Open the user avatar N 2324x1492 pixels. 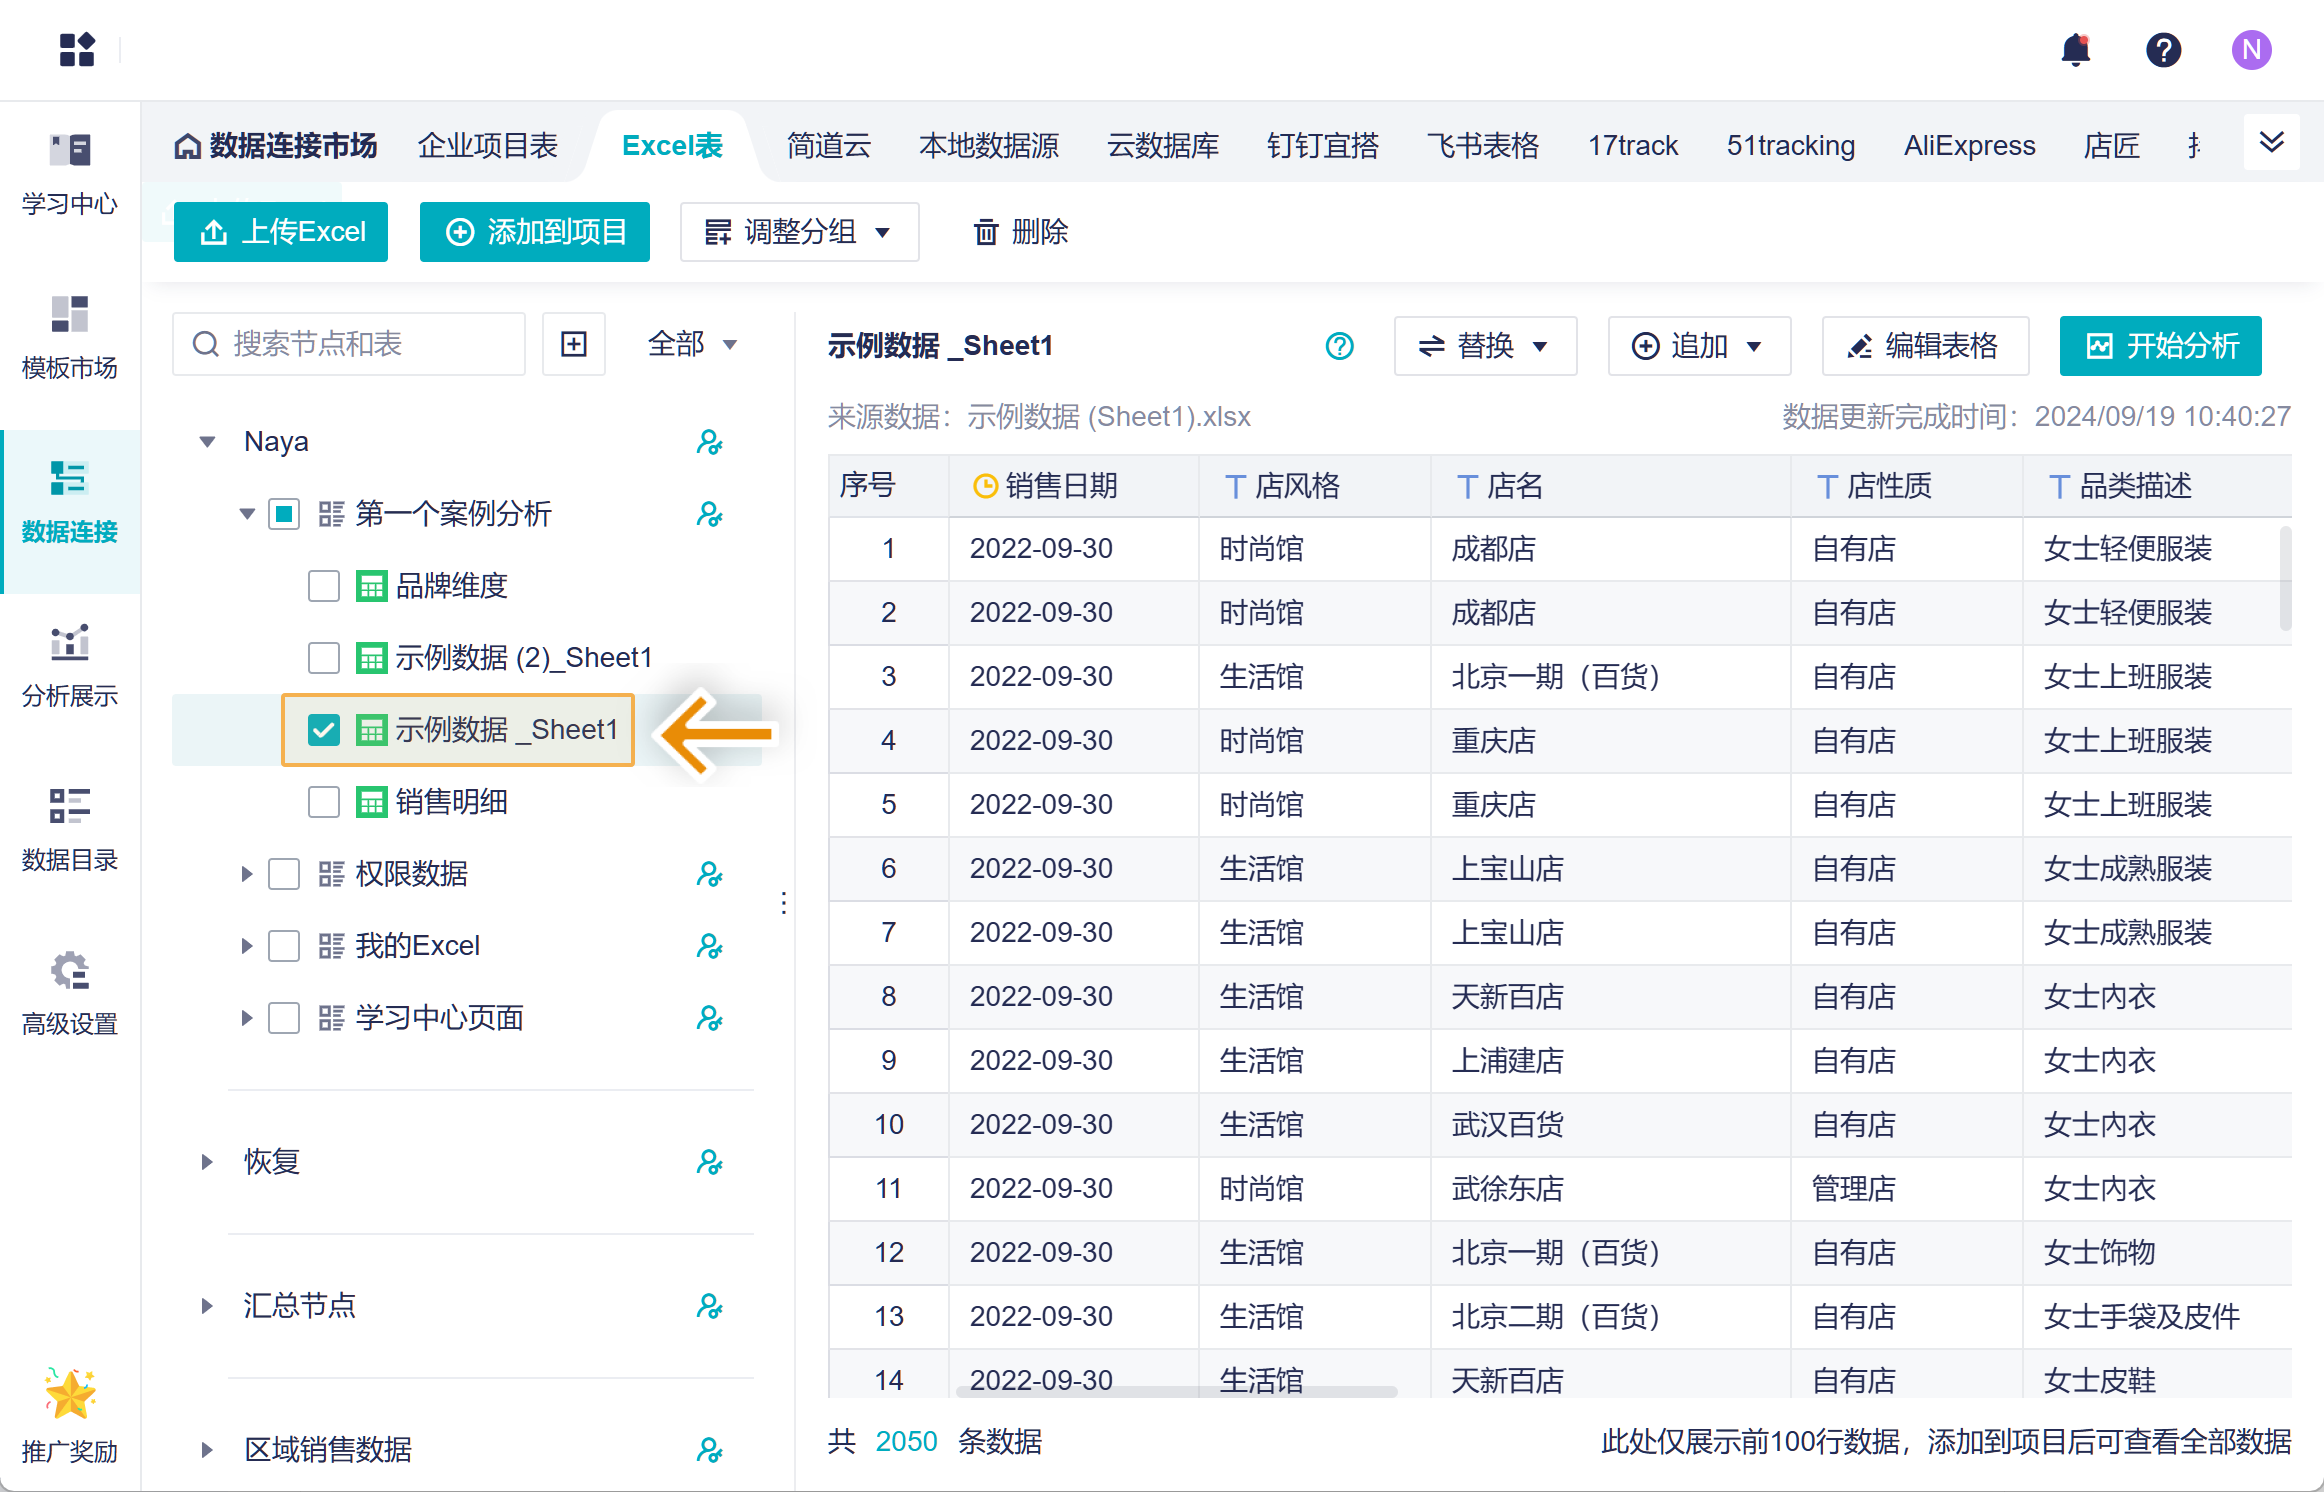coord(2251,49)
